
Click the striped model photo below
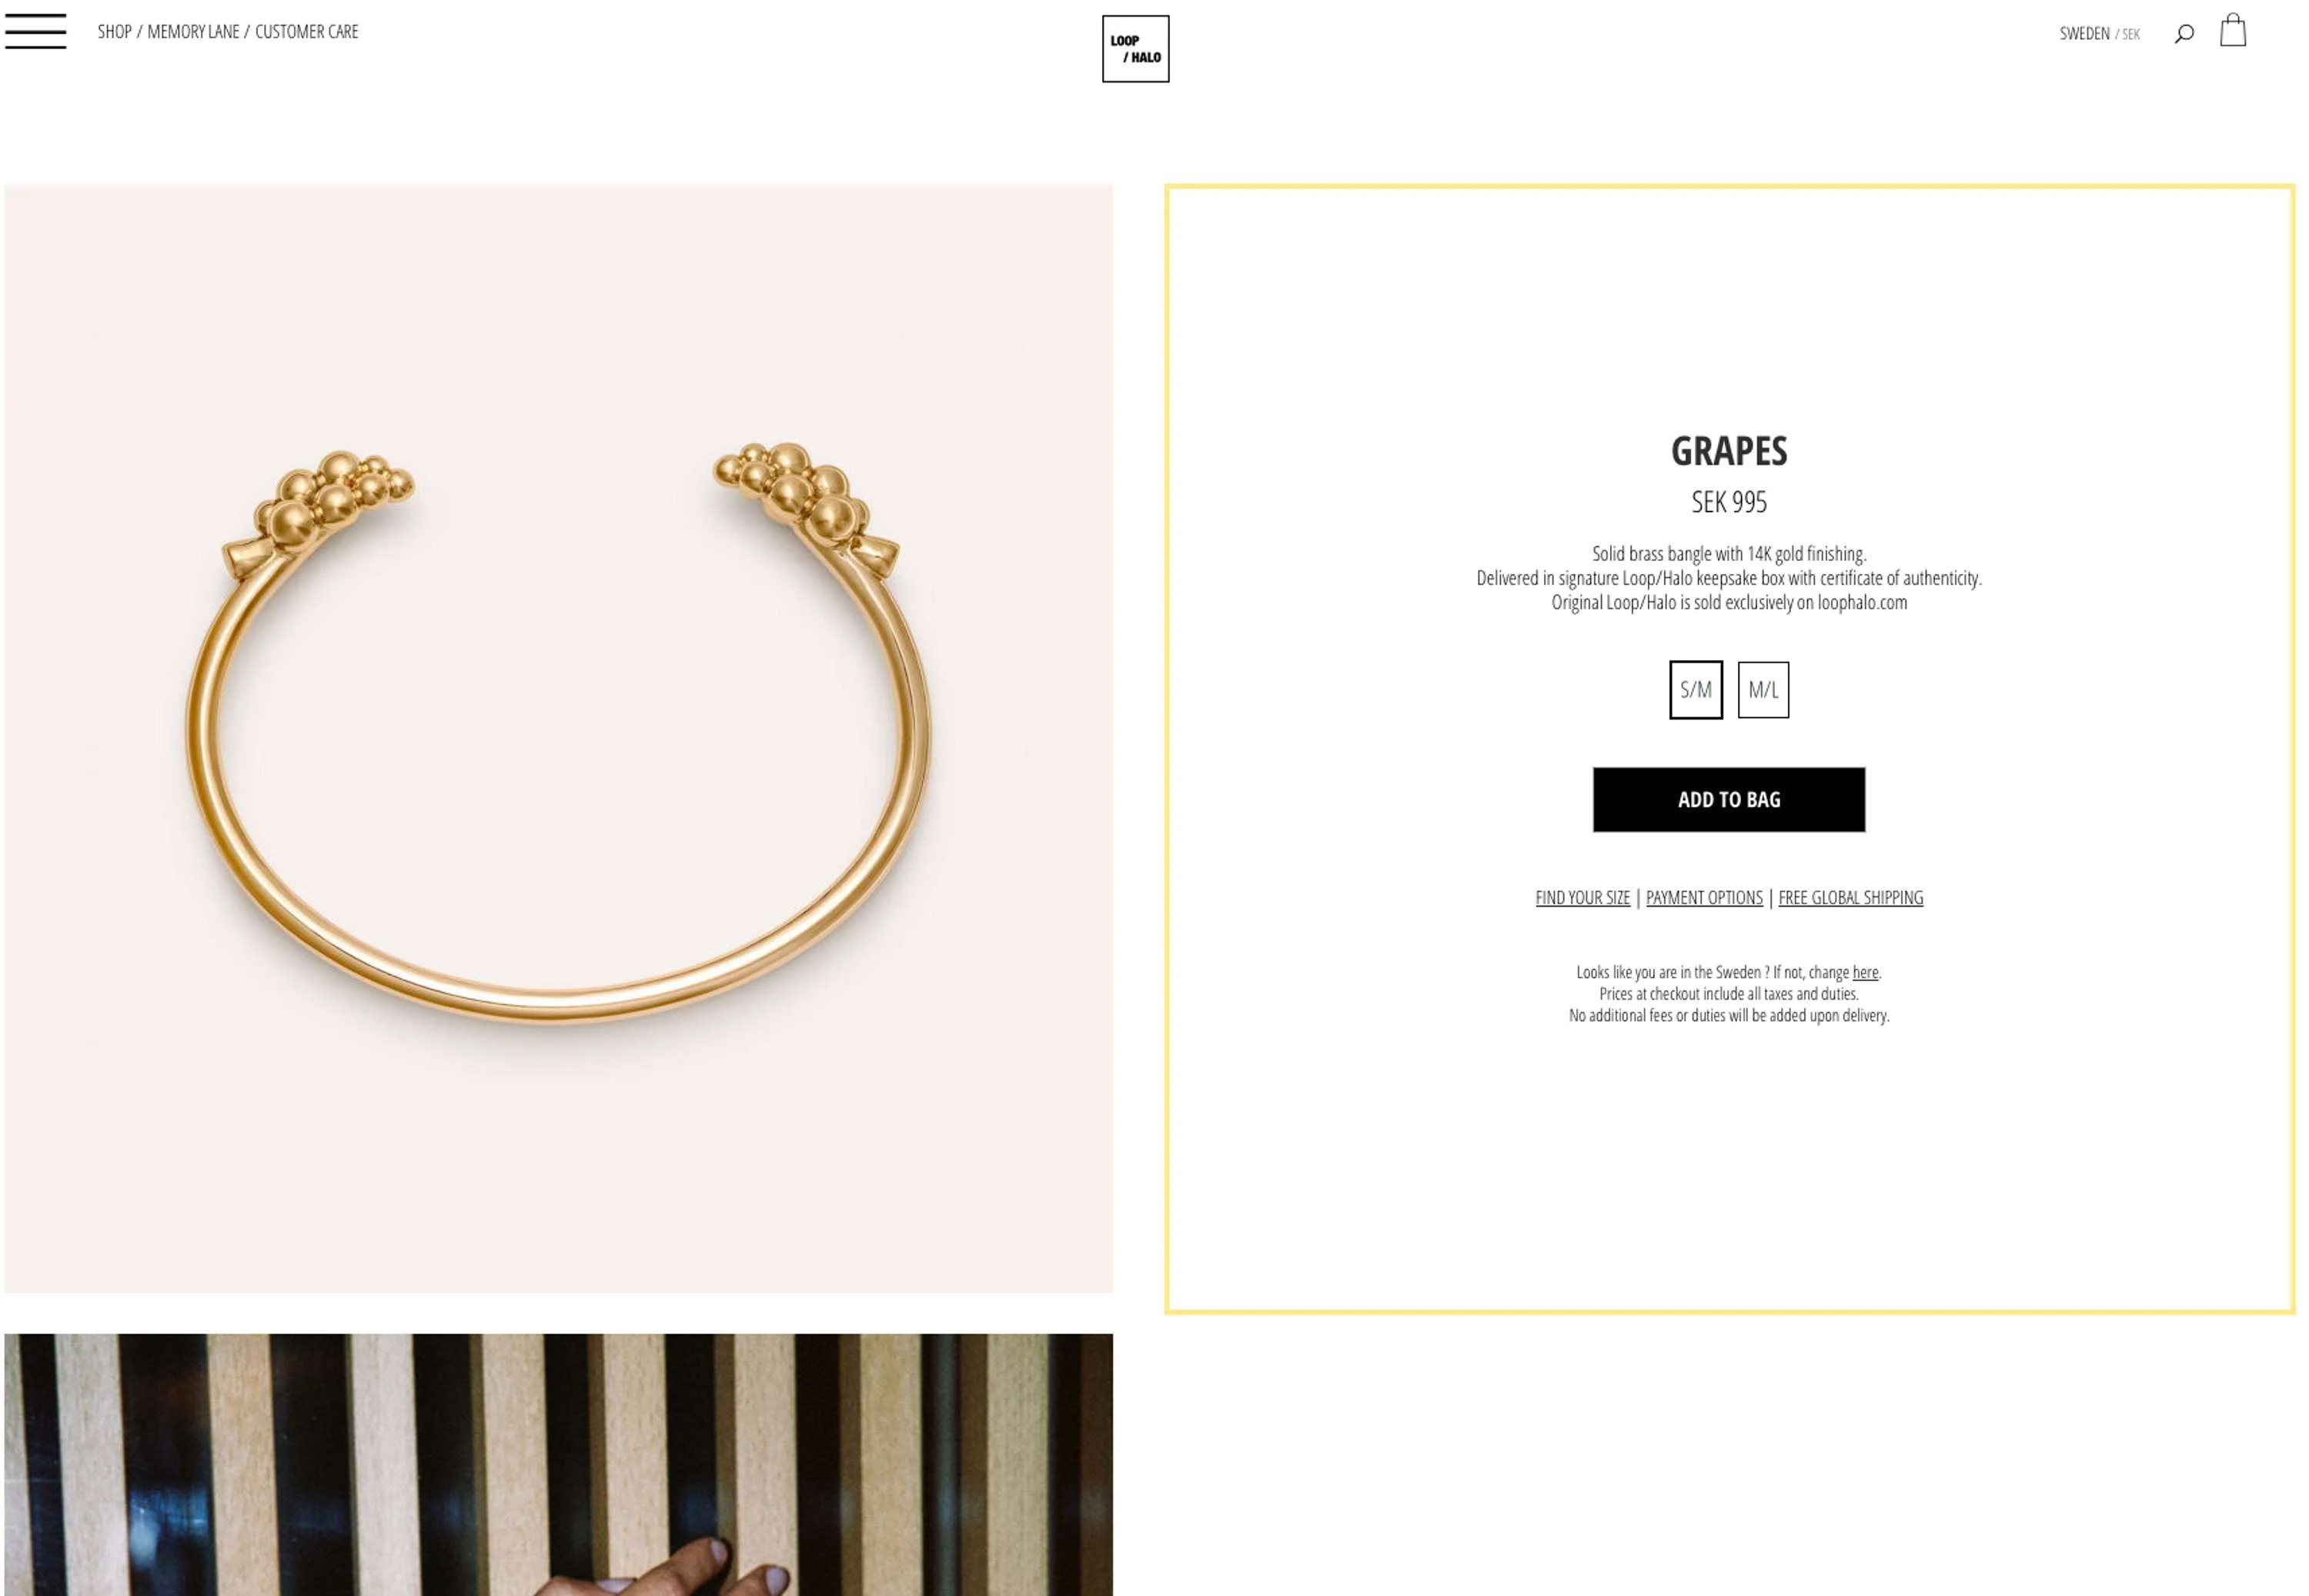click(558, 1464)
